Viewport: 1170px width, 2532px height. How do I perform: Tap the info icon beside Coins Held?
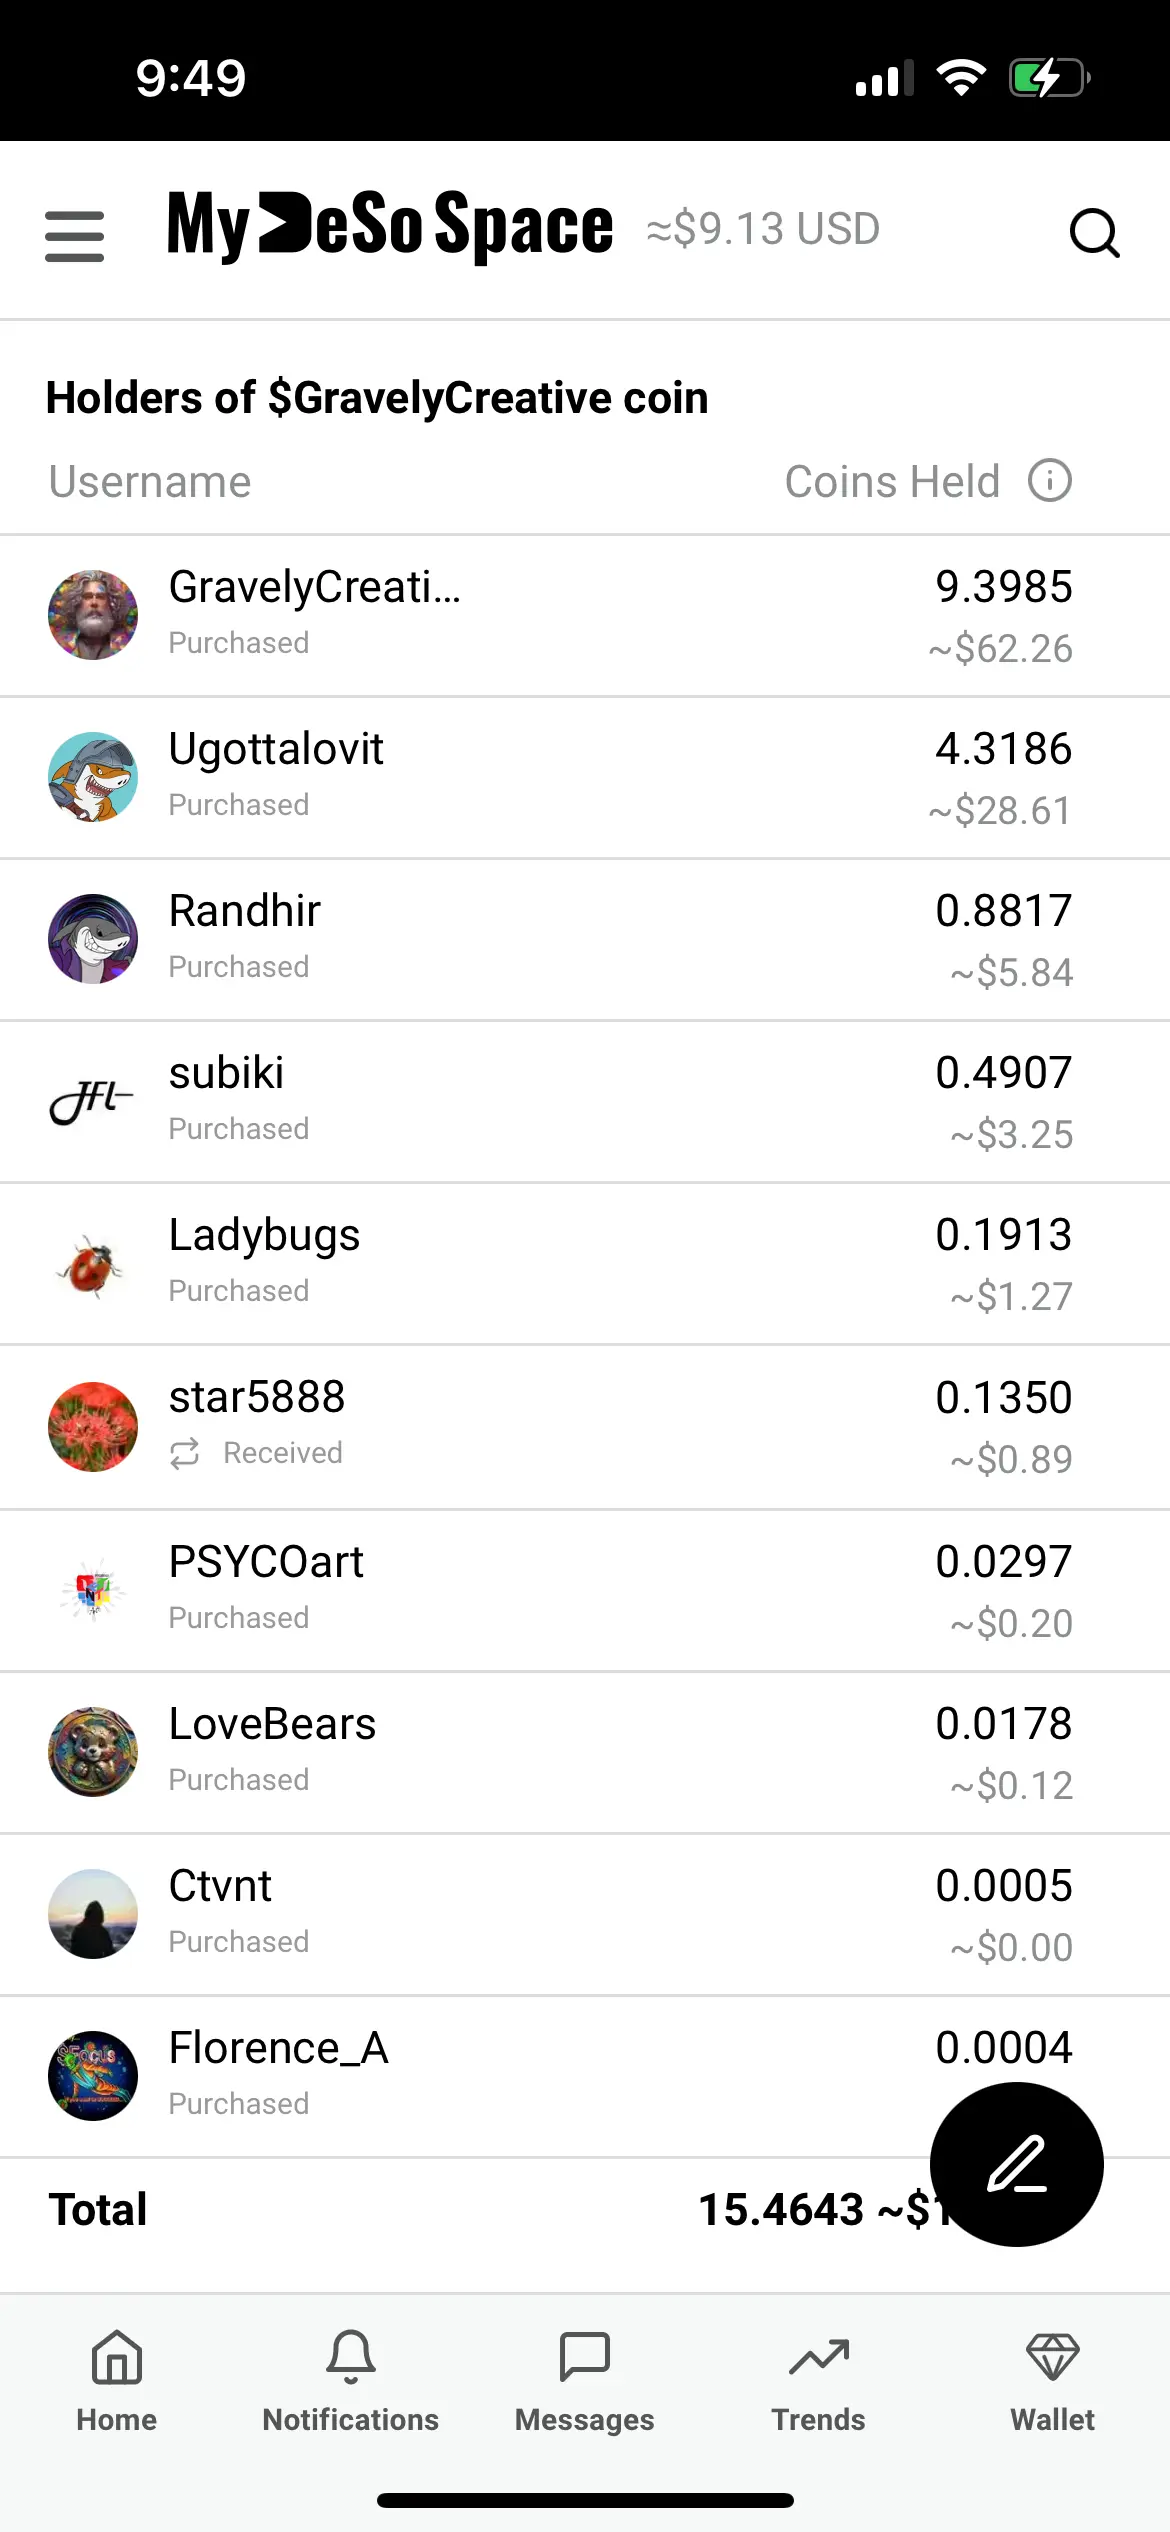tap(1049, 481)
